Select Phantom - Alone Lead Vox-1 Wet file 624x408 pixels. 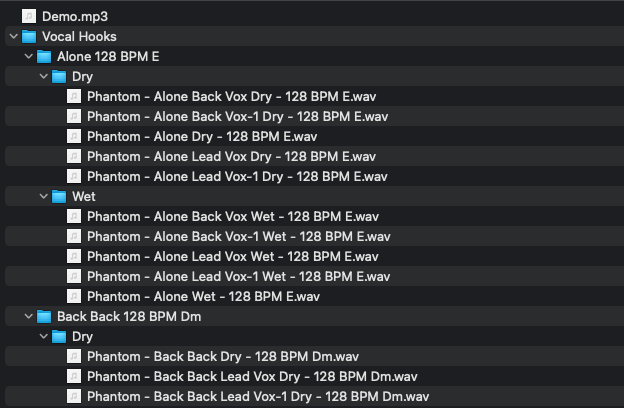239,276
